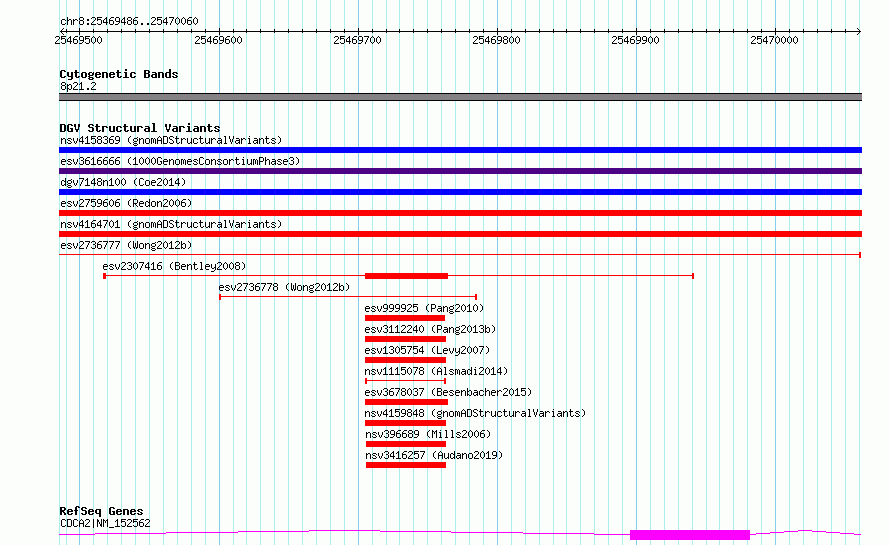This screenshot has height=545, width=890.
Task: Click ruler position 25469700
Action: pyautogui.click(x=358, y=40)
